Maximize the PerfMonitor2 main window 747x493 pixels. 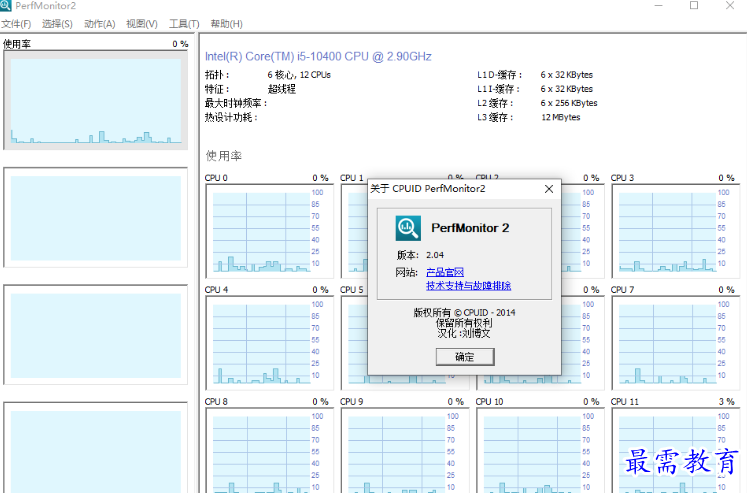point(694,6)
